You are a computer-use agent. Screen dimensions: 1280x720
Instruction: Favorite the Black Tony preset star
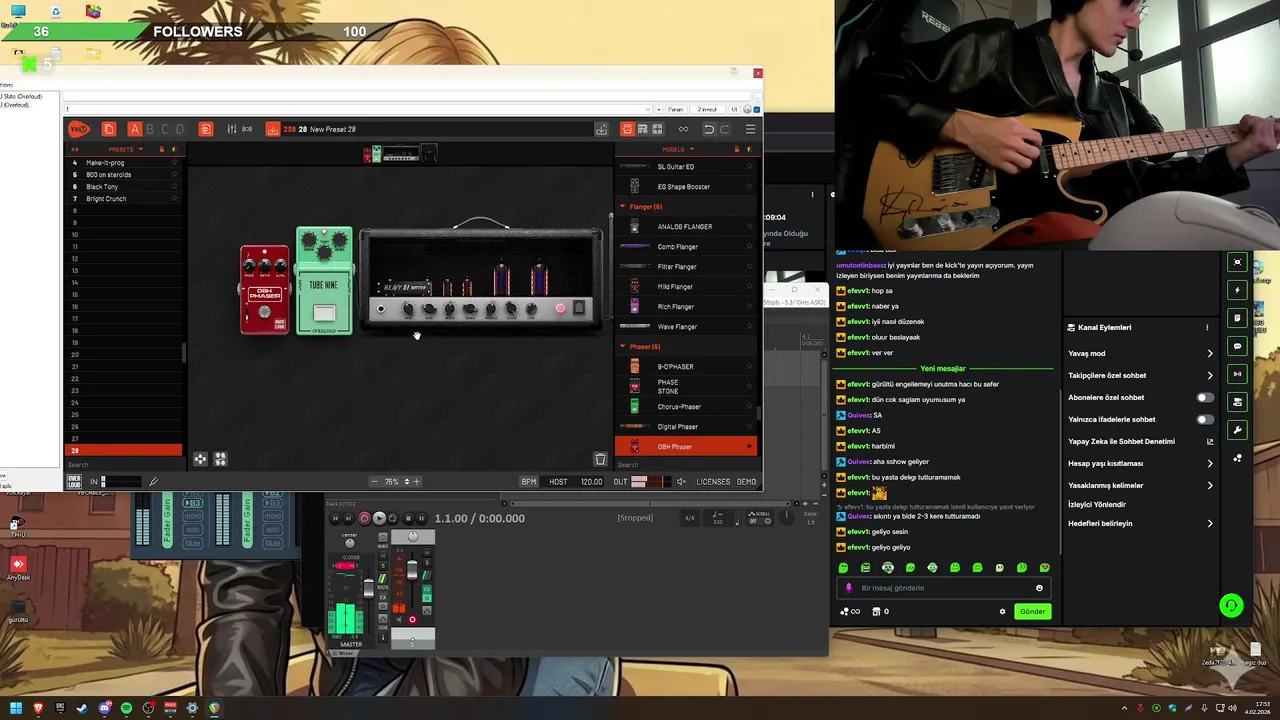coord(174,187)
